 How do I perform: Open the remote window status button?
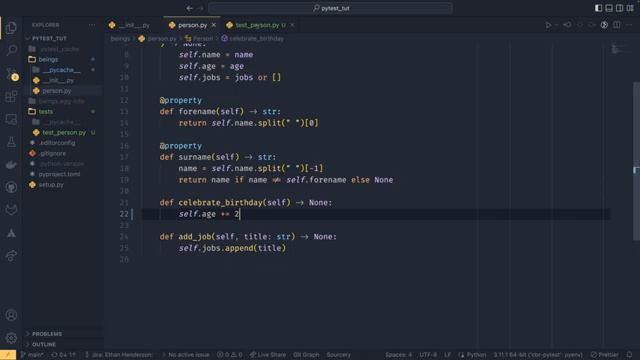tap(8, 355)
